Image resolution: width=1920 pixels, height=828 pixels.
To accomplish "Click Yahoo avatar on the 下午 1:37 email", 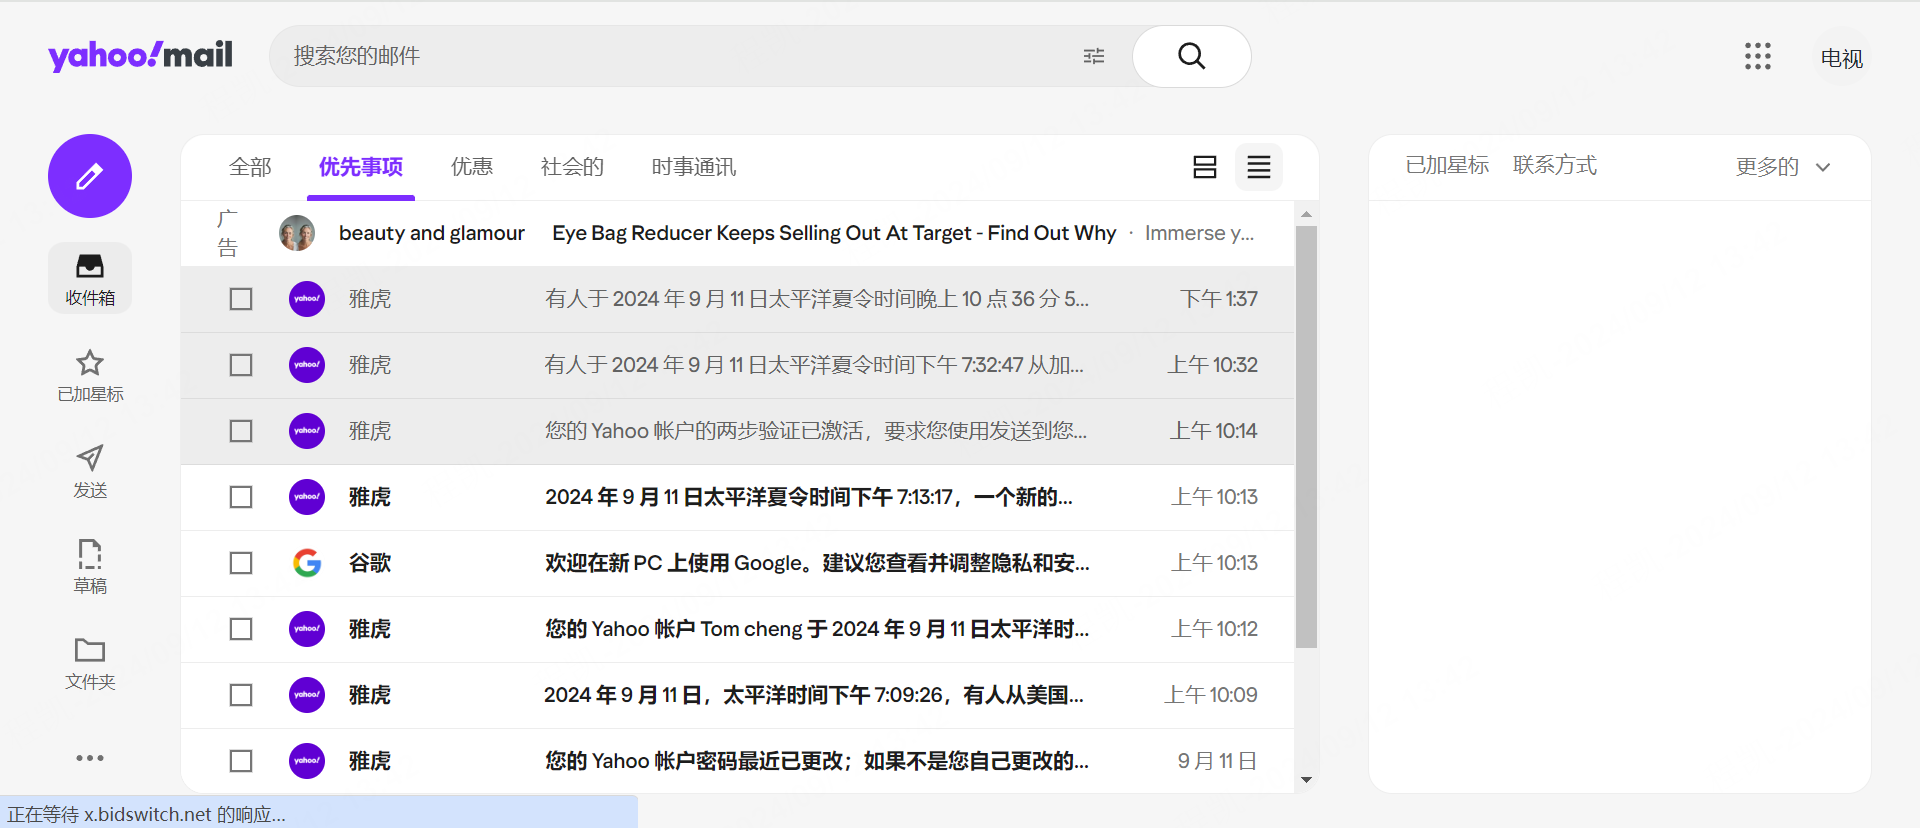I will [x=307, y=299].
